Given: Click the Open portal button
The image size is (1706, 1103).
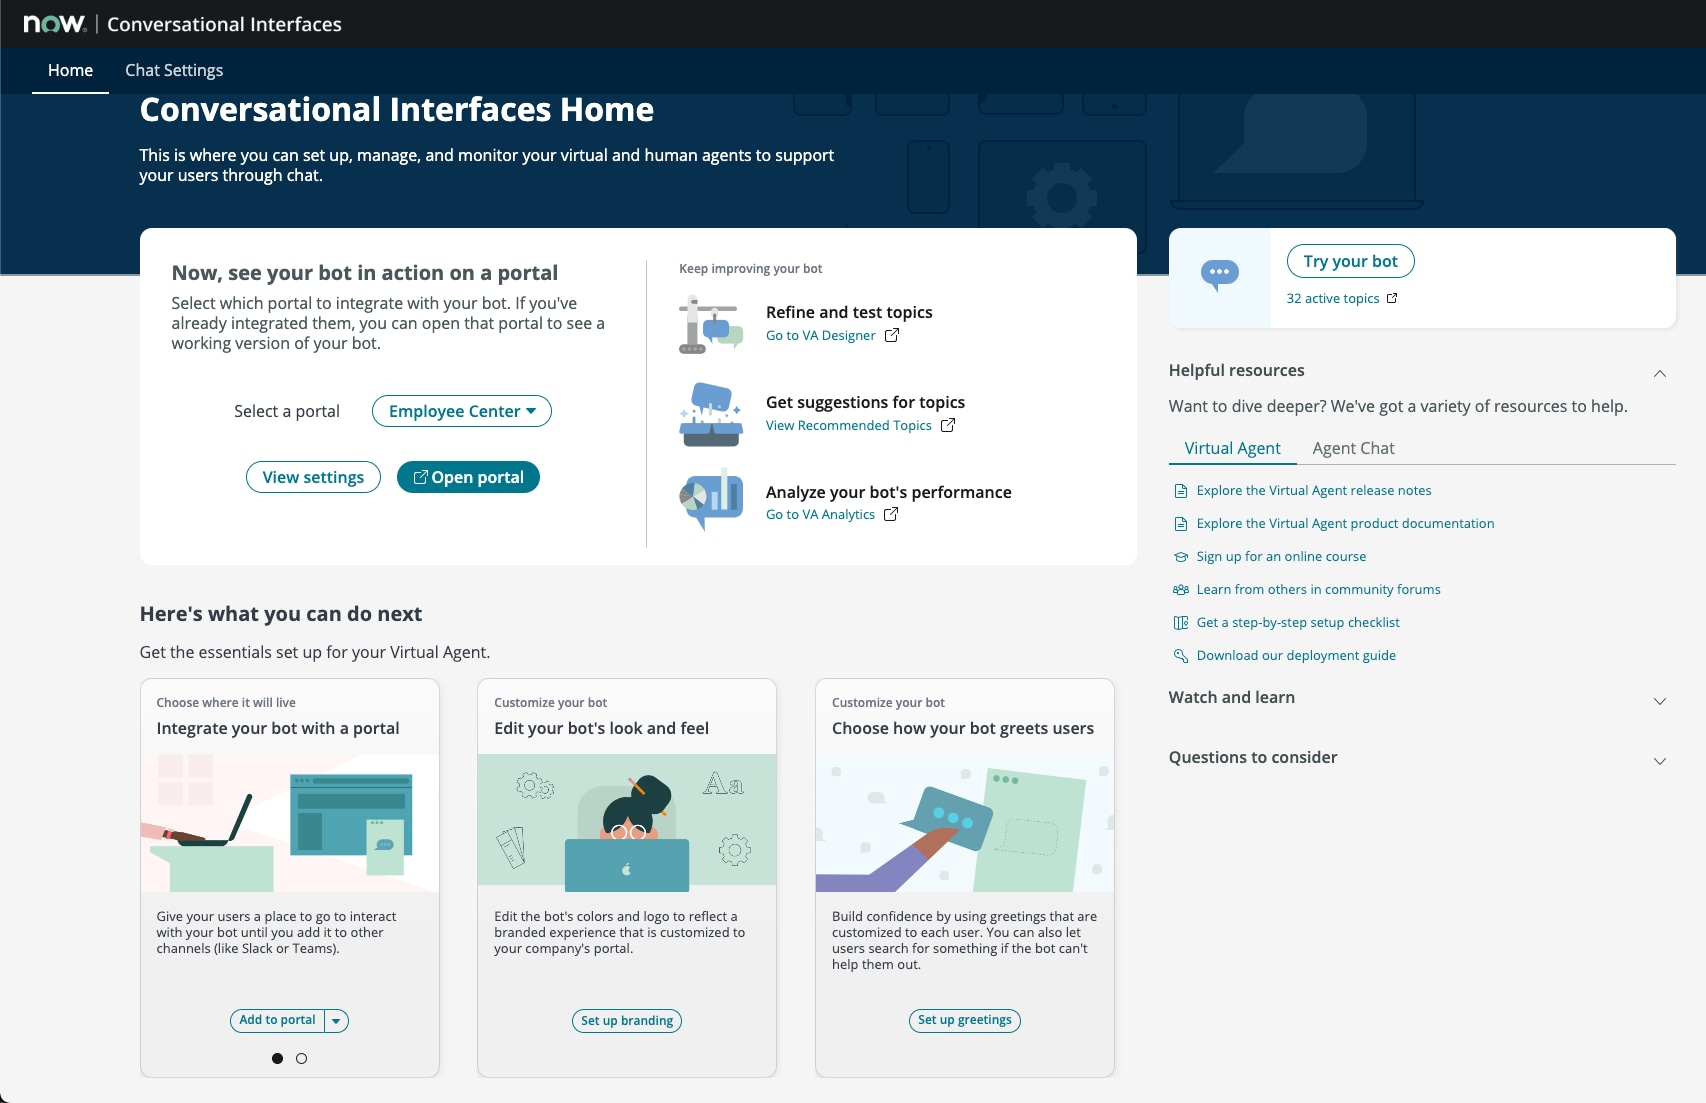Looking at the screenshot, I should coord(468,477).
